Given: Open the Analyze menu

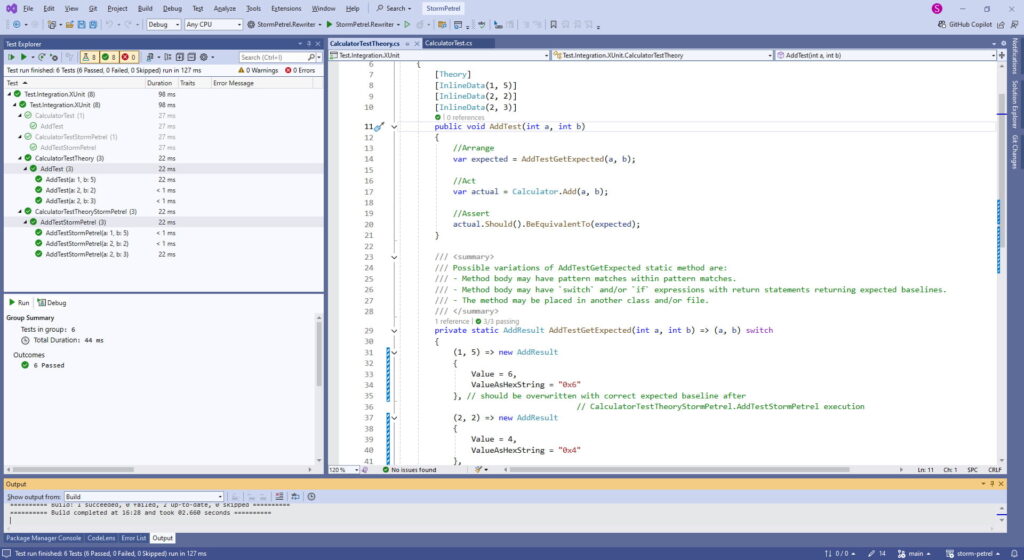Looking at the screenshot, I should click(x=224, y=8).
